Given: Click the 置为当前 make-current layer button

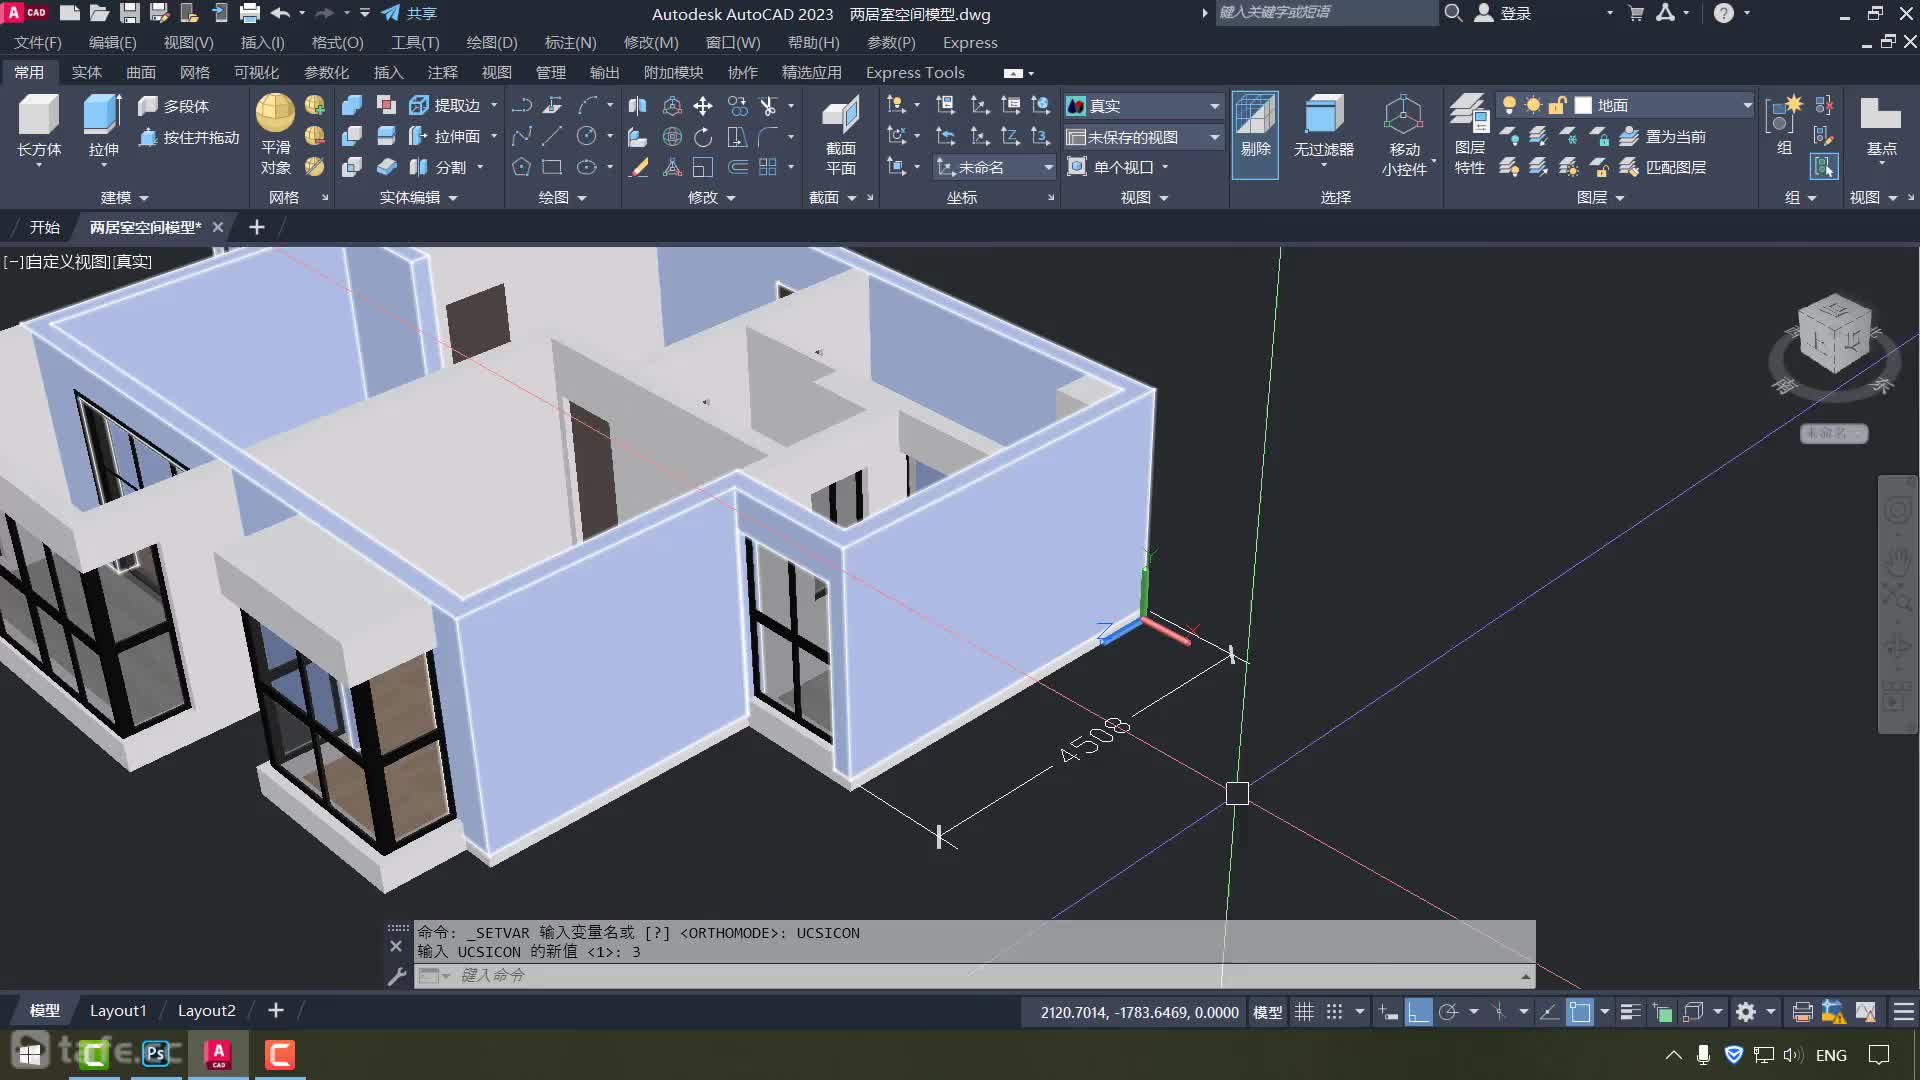Looking at the screenshot, I should [1663, 137].
